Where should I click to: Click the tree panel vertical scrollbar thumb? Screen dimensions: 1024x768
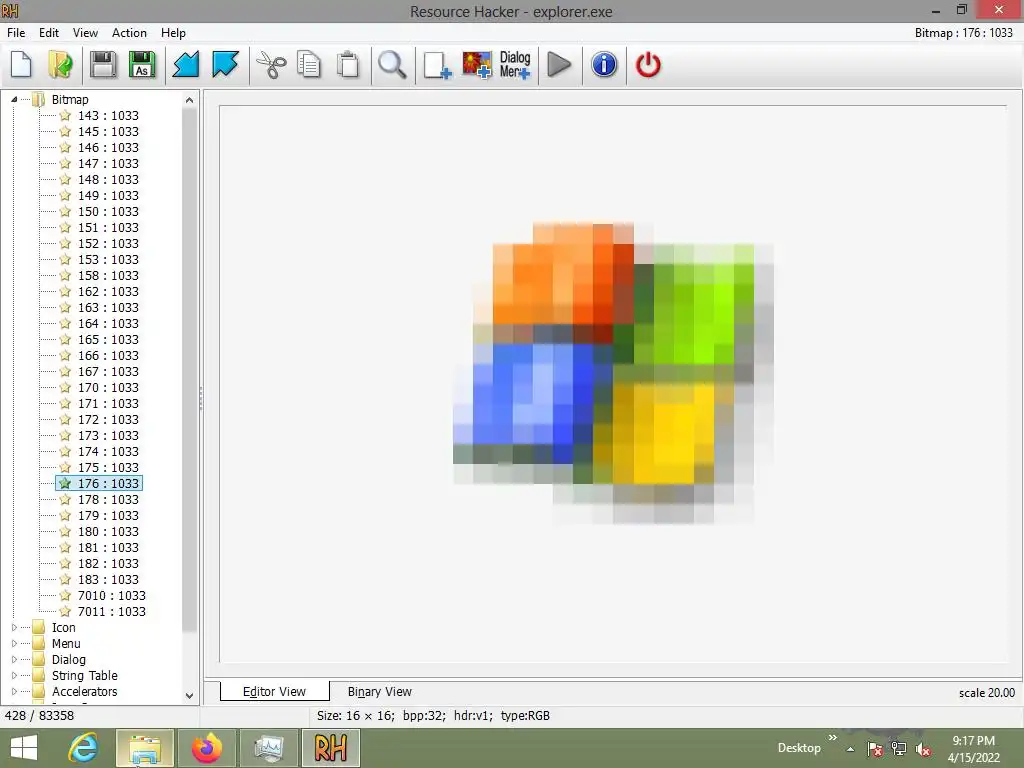[189, 369]
